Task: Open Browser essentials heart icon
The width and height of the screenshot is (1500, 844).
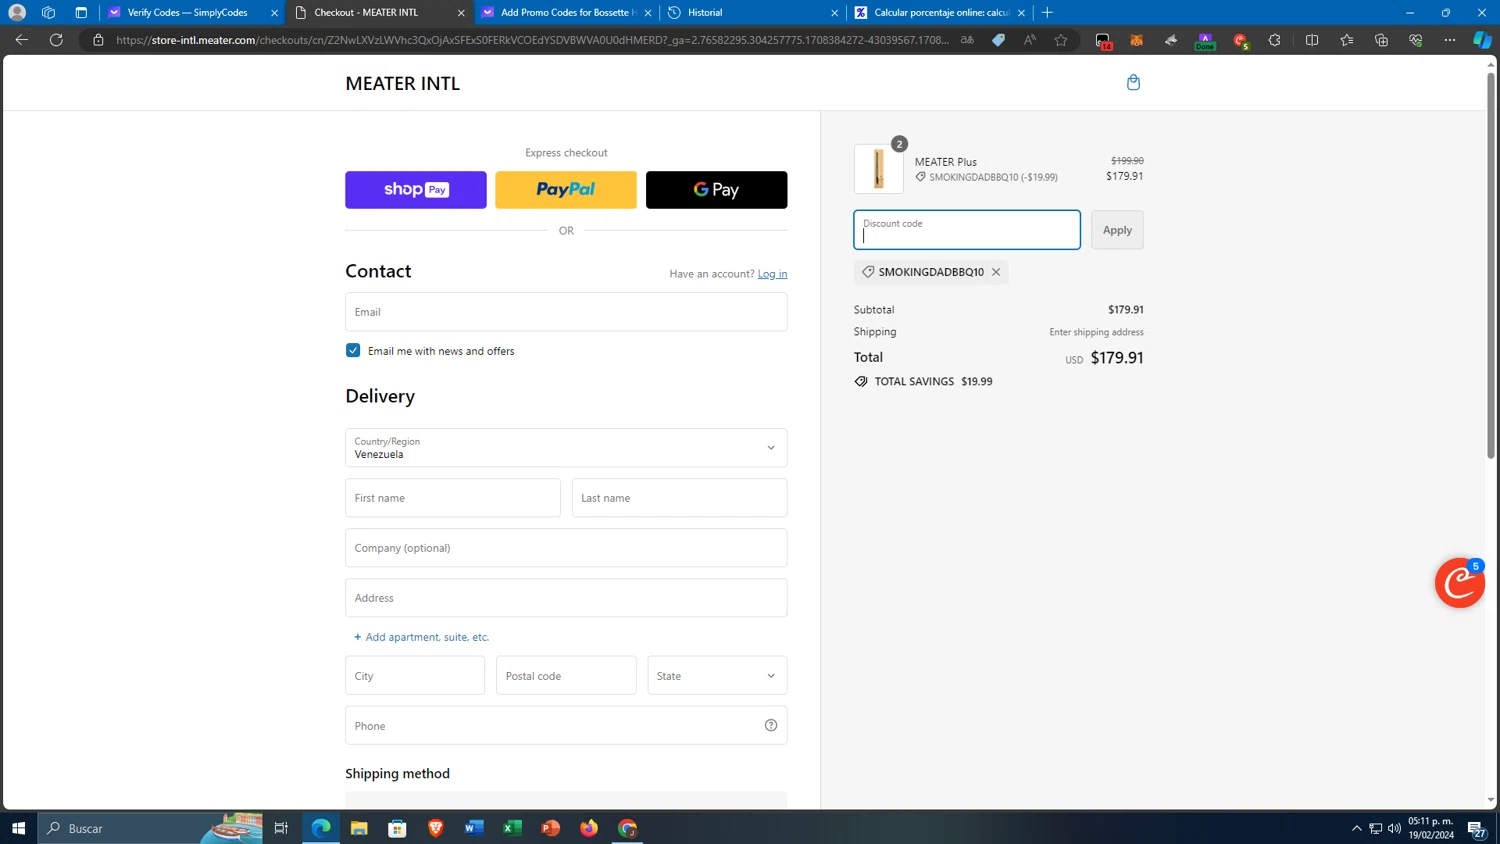Action: tap(1415, 40)
